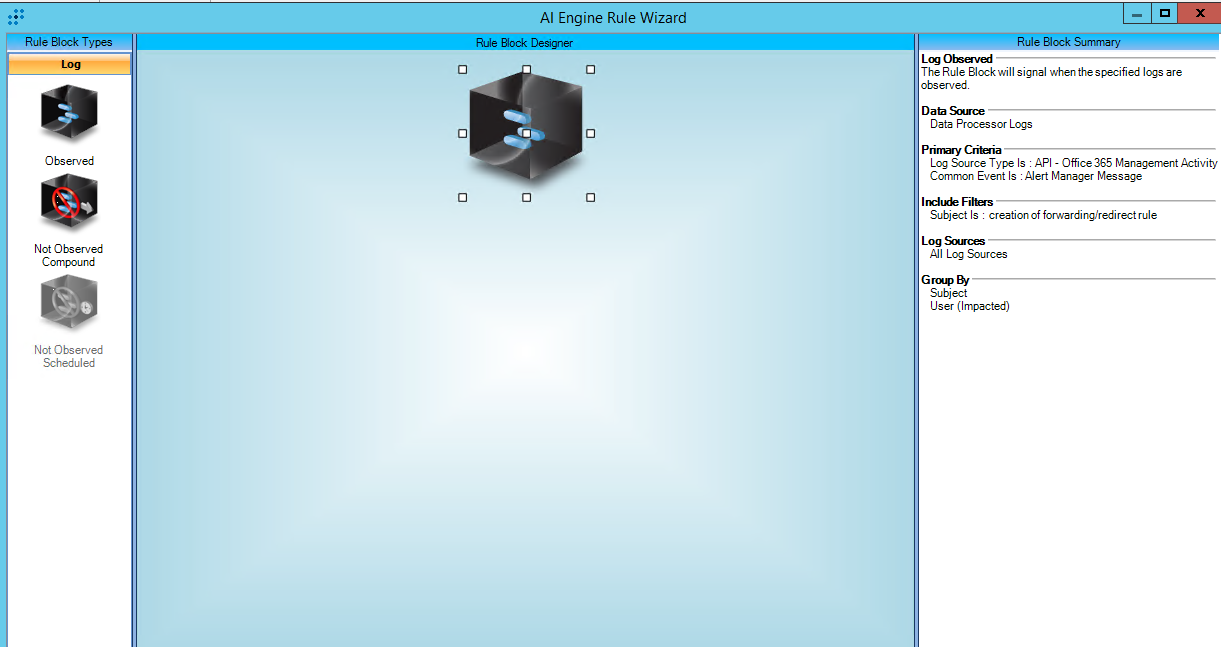Click the Rule Block Types panel header
This screenshot has width=1221, height=647.
click(x=69, y=42)
